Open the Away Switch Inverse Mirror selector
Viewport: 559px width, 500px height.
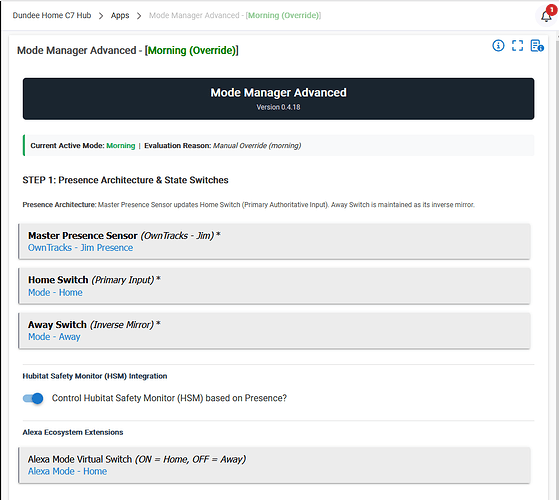(274, 331)
